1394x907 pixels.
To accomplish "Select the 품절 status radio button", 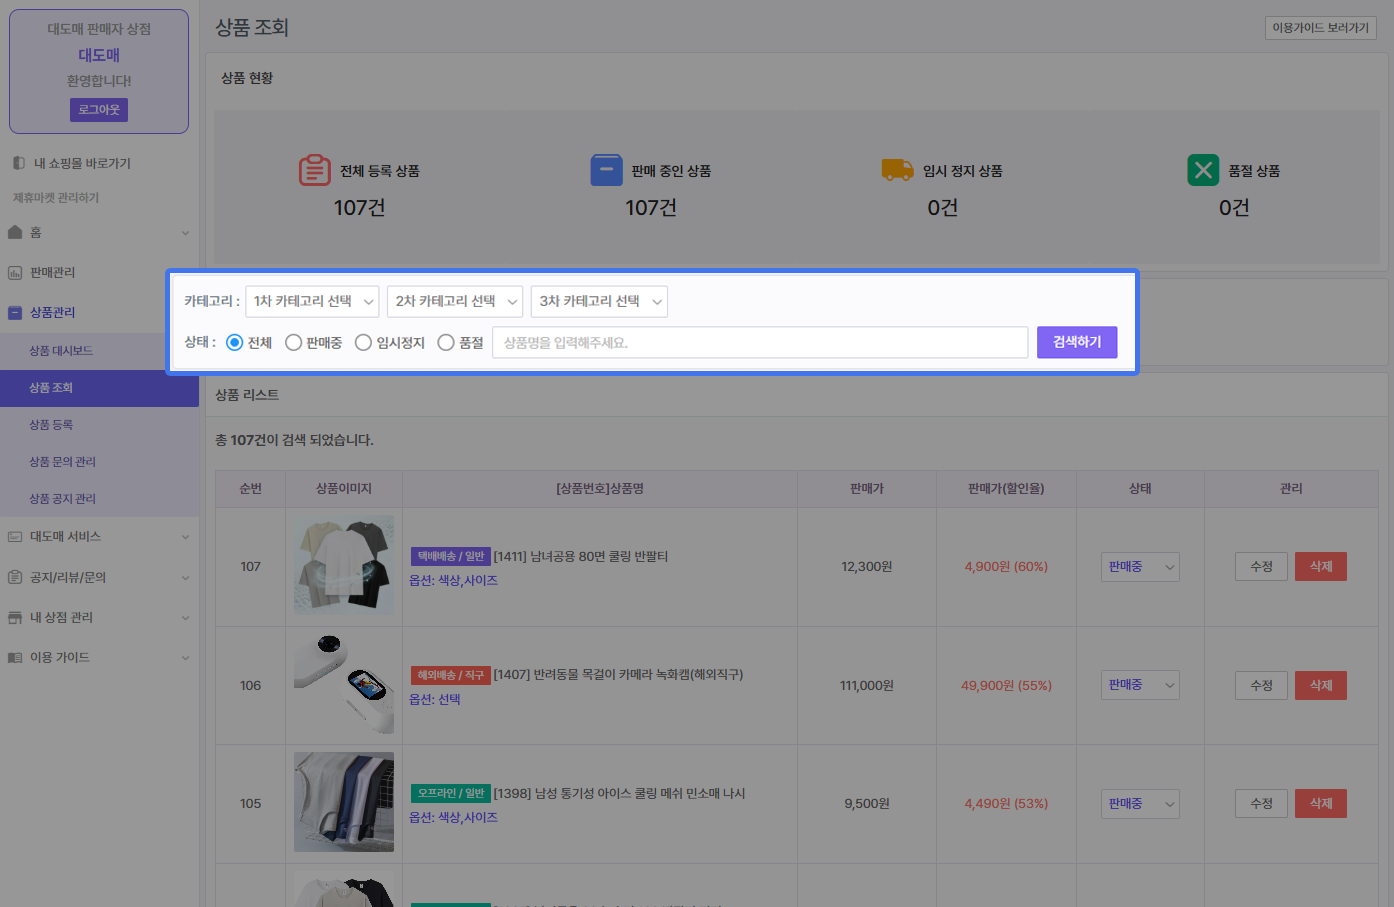I will [x=446, y=343].
